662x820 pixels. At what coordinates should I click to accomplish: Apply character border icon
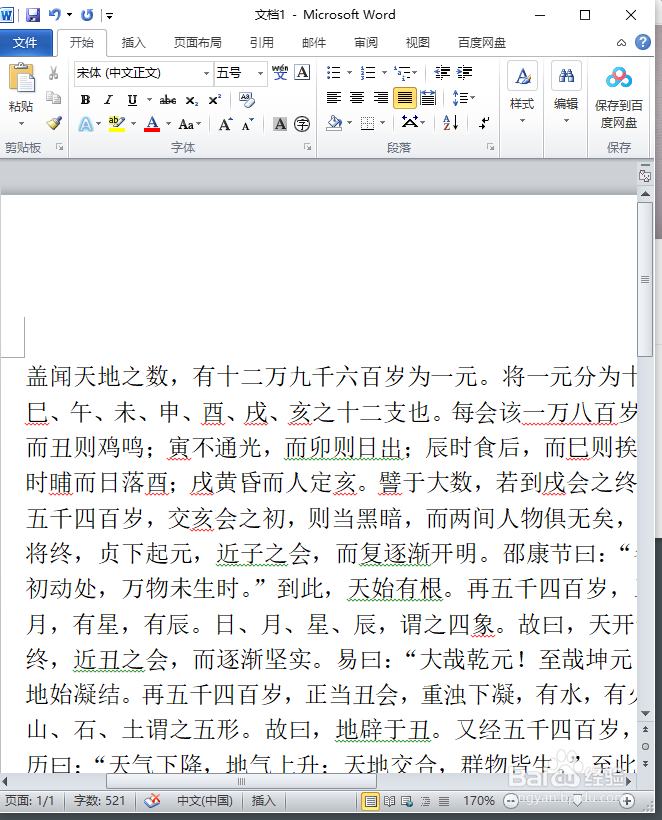coord(302,72)
